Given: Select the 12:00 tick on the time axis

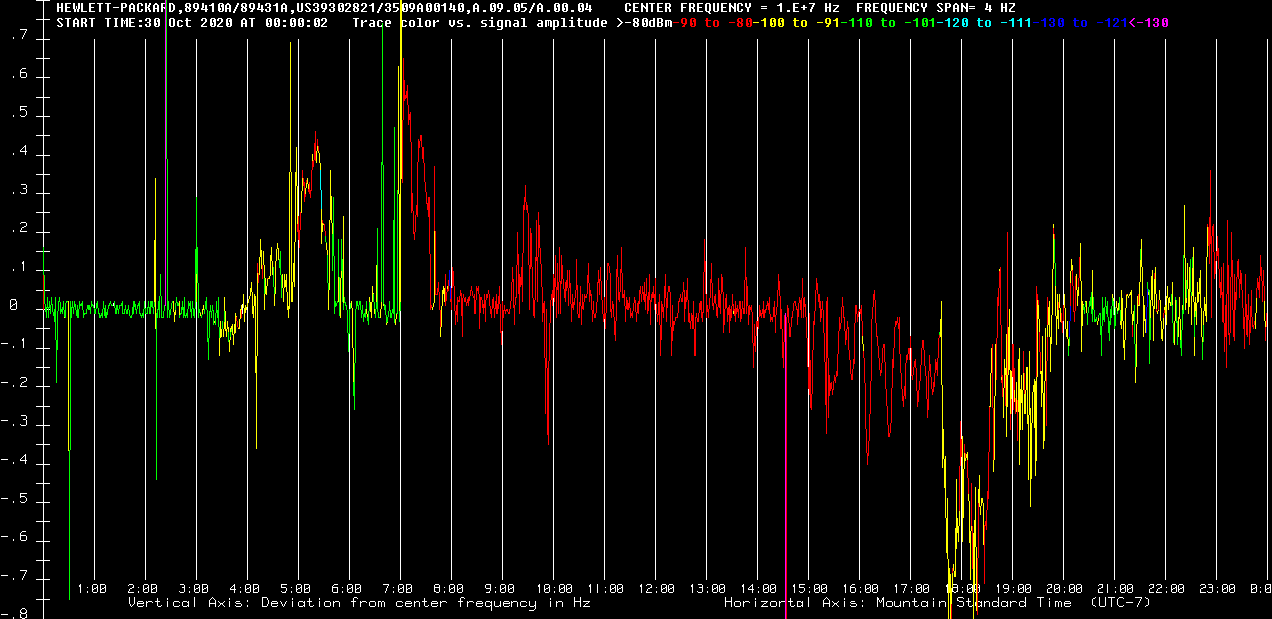Looking at the screenshot, I should click(x=655, y=589).
